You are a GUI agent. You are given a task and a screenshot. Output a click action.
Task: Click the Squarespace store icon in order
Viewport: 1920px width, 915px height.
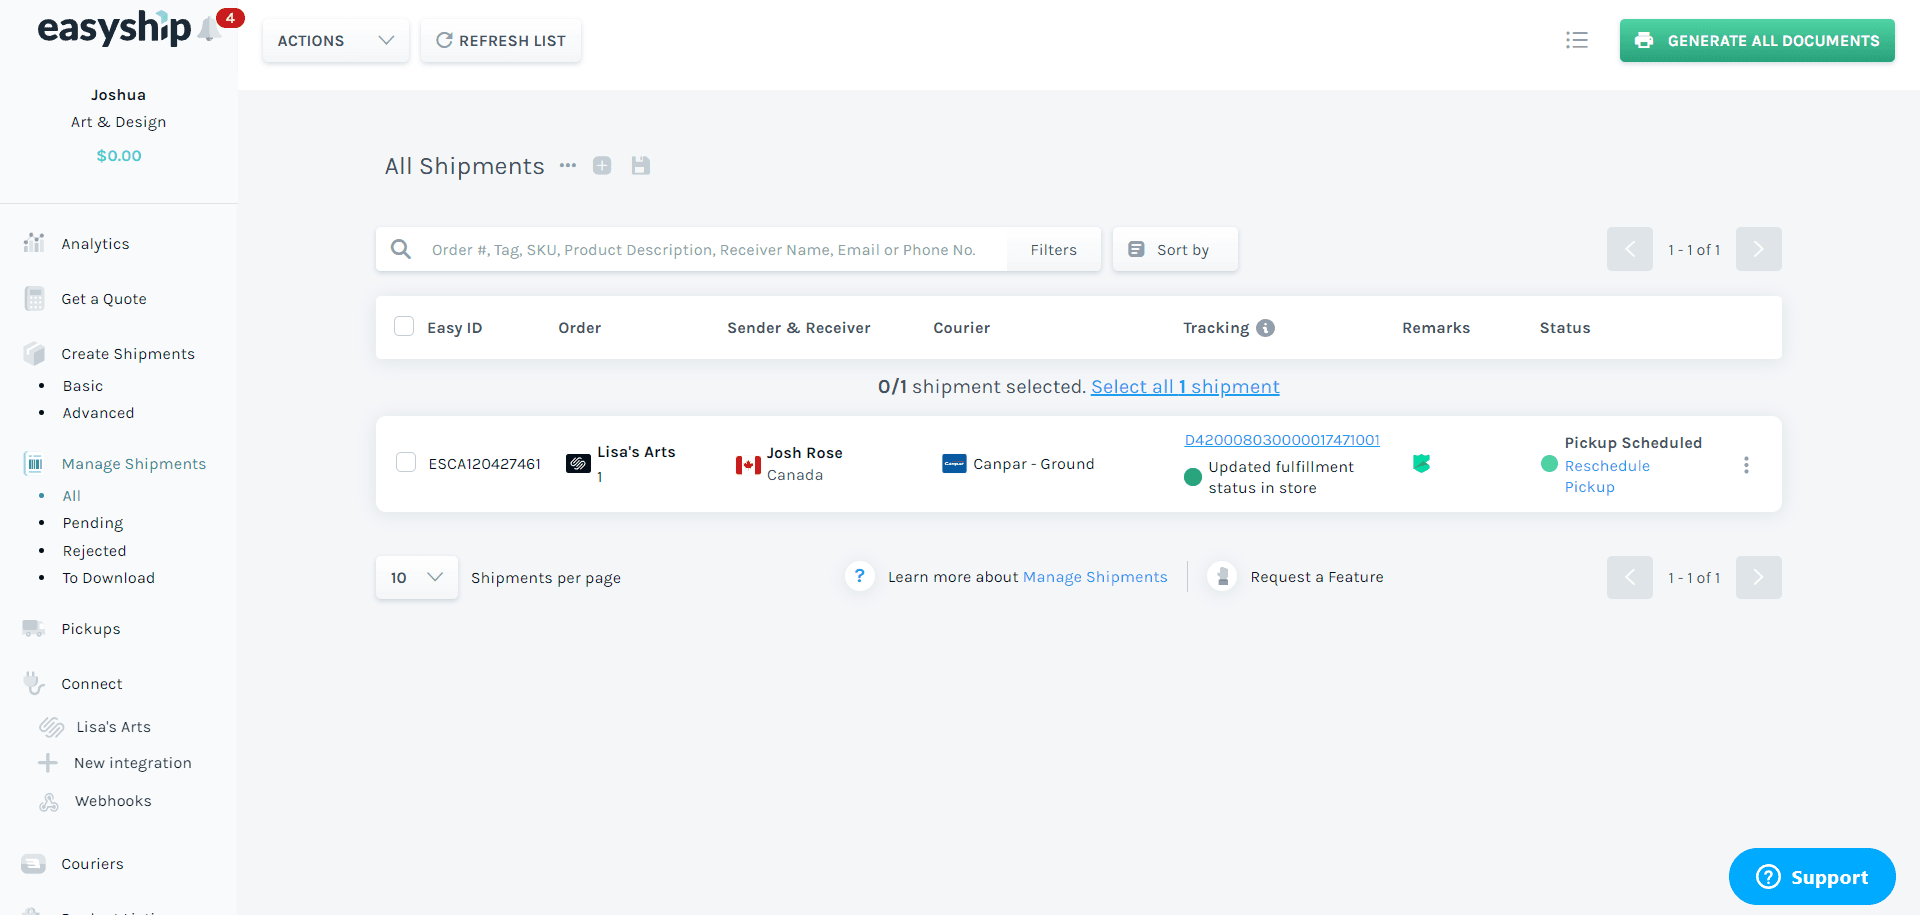pyautogui.click(x=578, y=464)
